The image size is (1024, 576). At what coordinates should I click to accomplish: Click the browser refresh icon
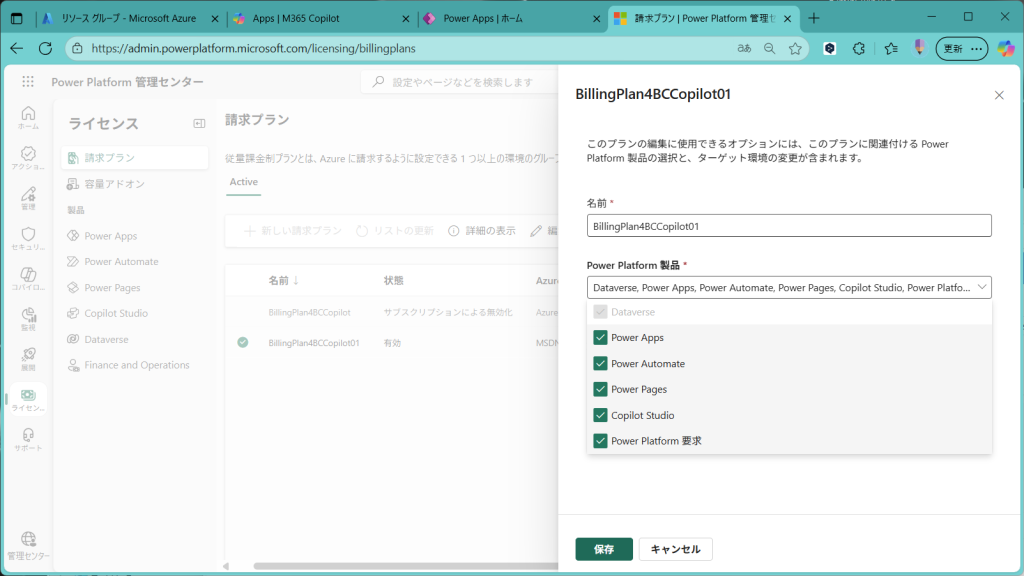pyautogui.click(x=45, y=48)
